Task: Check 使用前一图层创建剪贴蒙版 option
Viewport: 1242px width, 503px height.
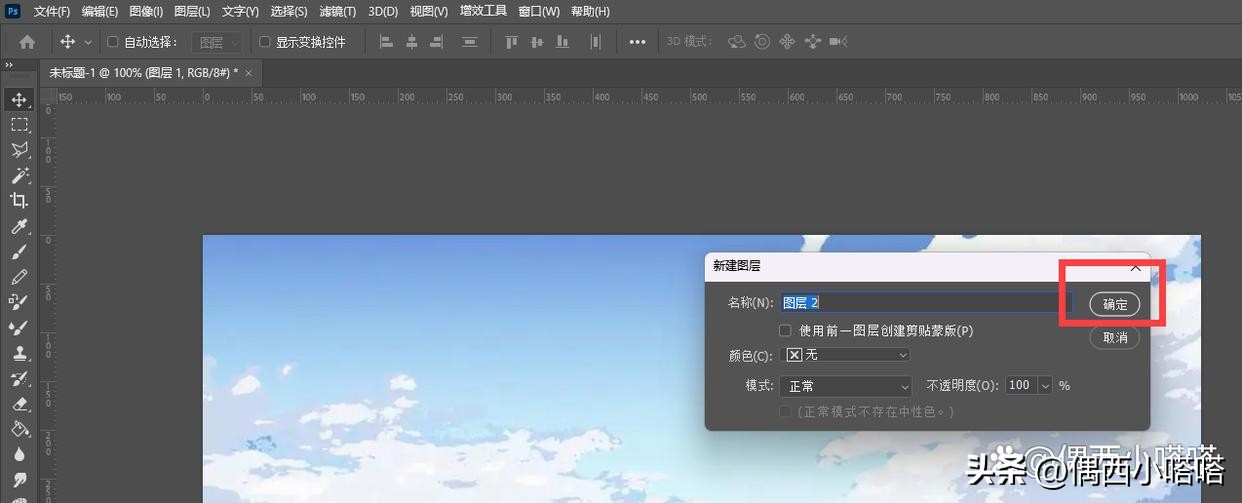Action: pos(785,330)
